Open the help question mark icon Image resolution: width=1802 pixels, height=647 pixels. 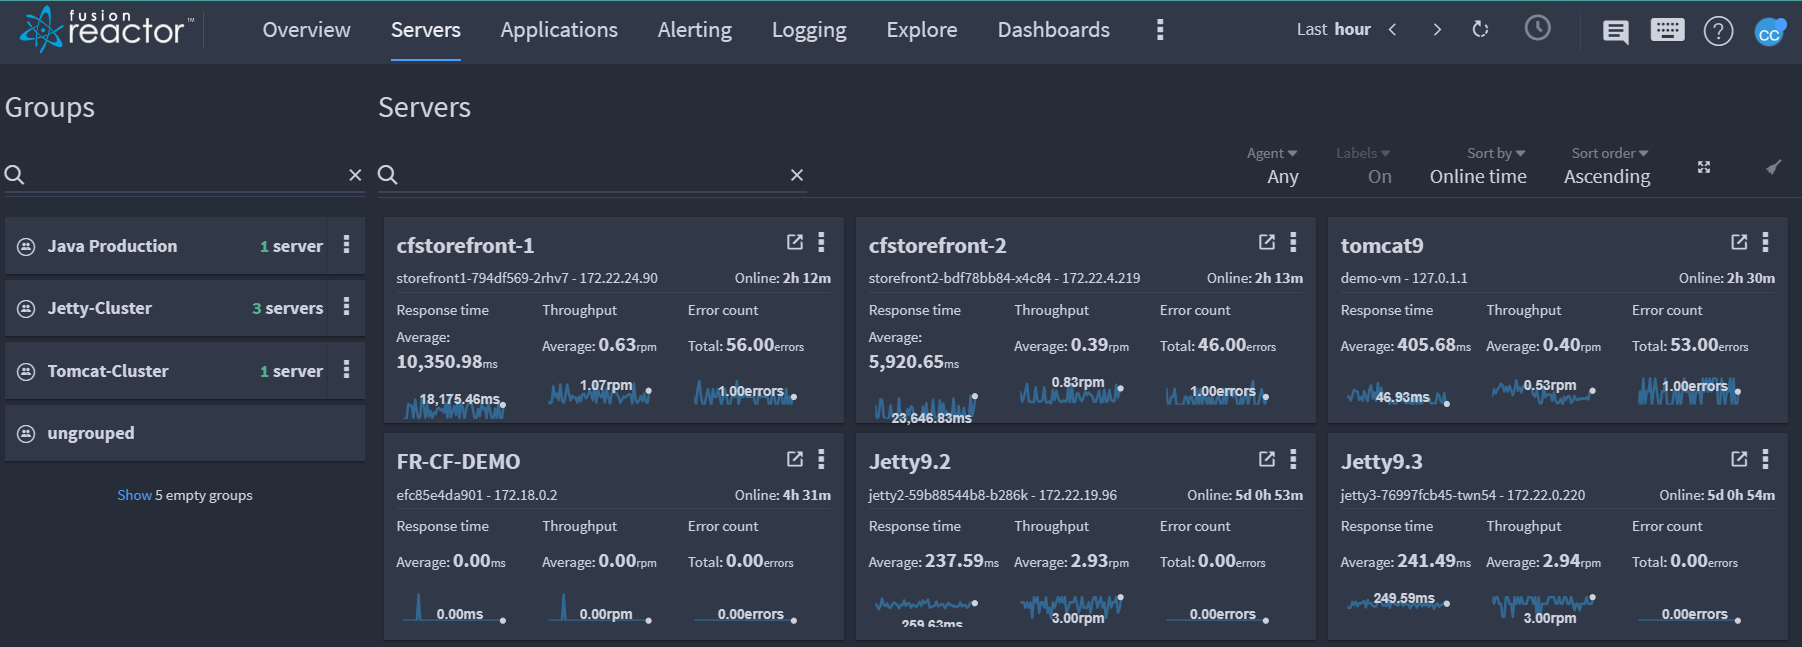coord(1718,31)
